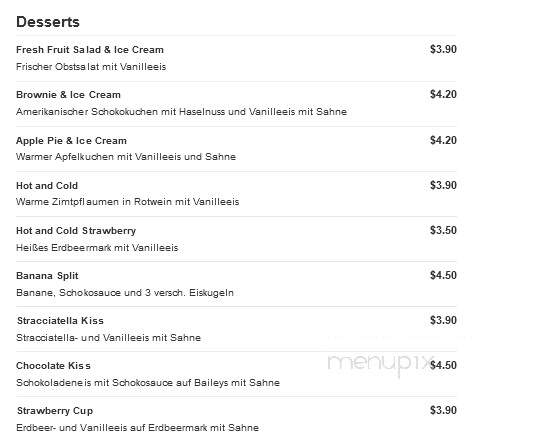
Task: Click the $4.50 price beside Banana Split
Action: tap(443, 275)
